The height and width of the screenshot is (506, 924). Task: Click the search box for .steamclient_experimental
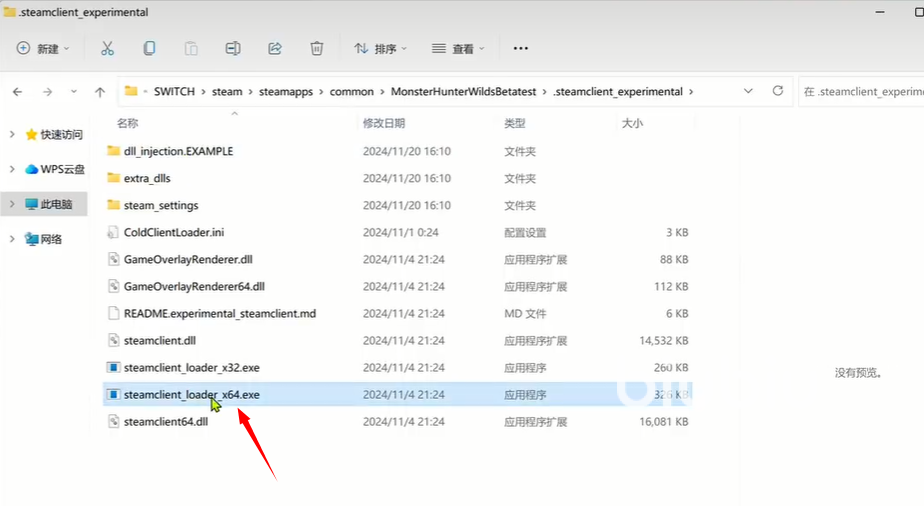[x=860, y=91]
